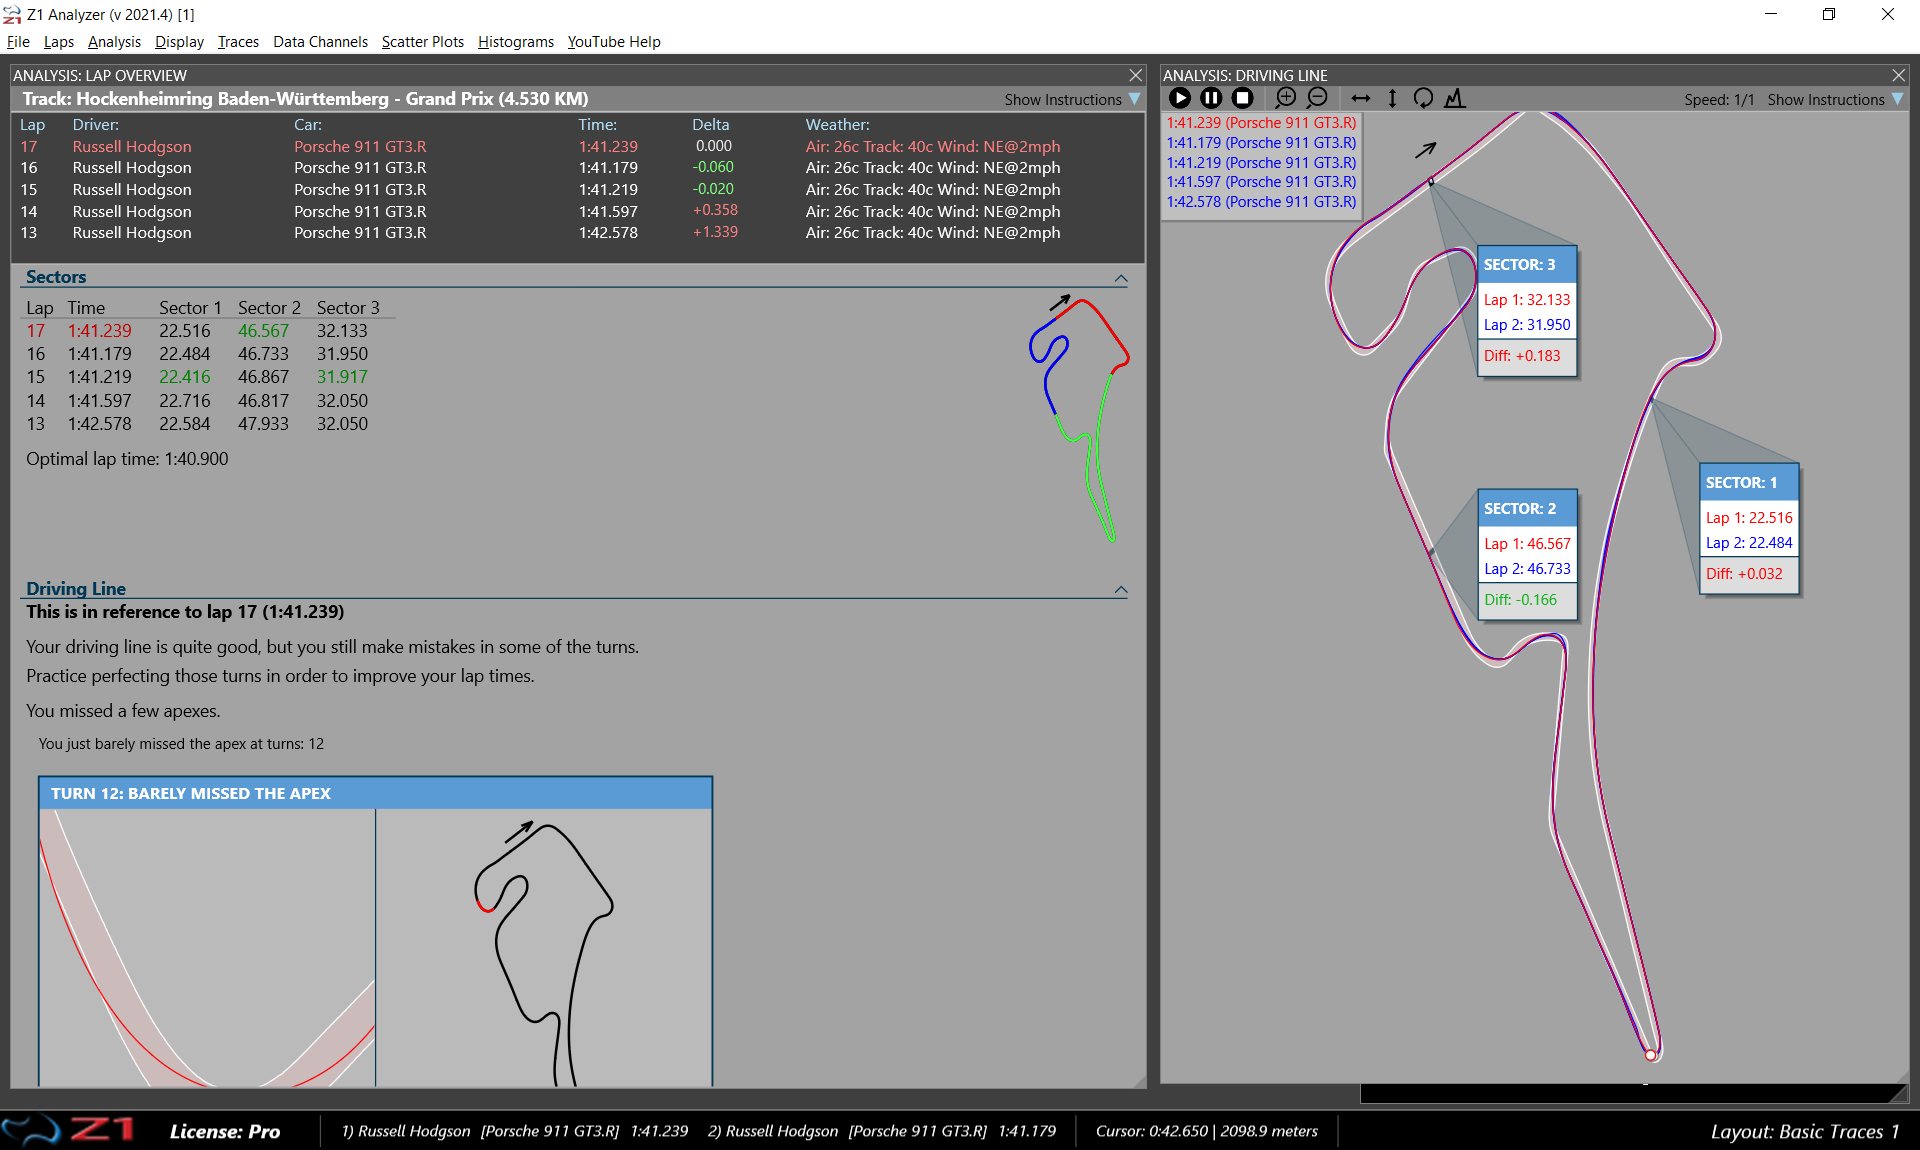
Task: Open the Traces menu
Action: [238, 42]
